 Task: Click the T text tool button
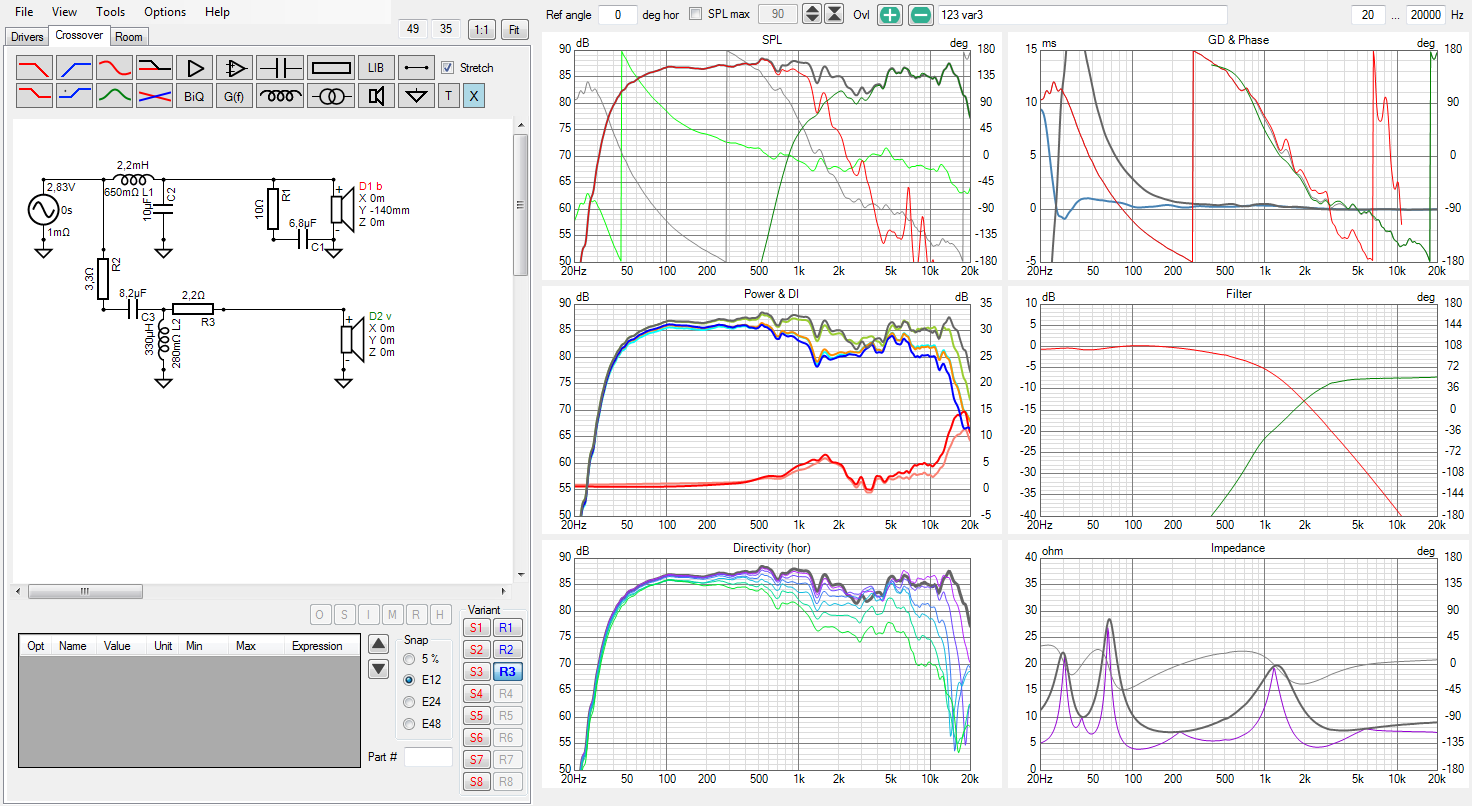coord(448,96)
